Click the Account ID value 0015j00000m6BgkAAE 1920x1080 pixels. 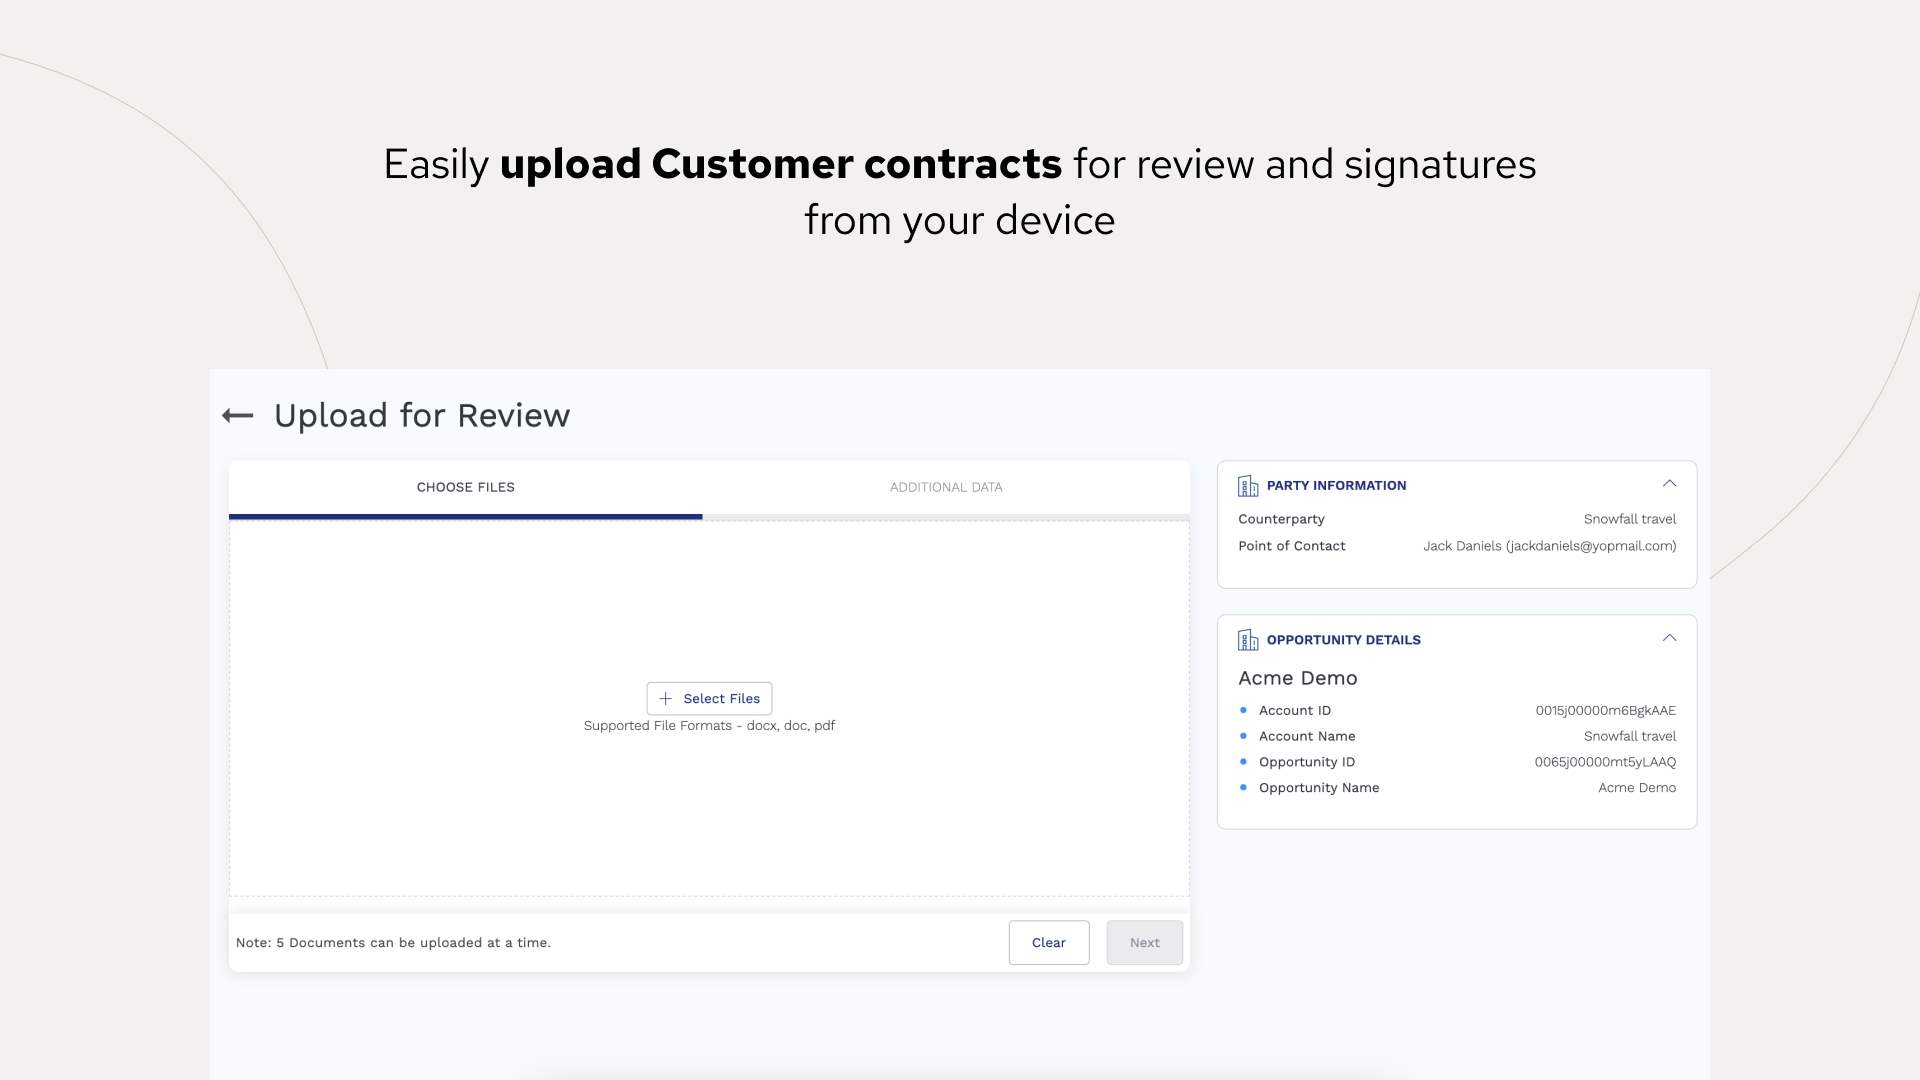[x=1606, y=711]
